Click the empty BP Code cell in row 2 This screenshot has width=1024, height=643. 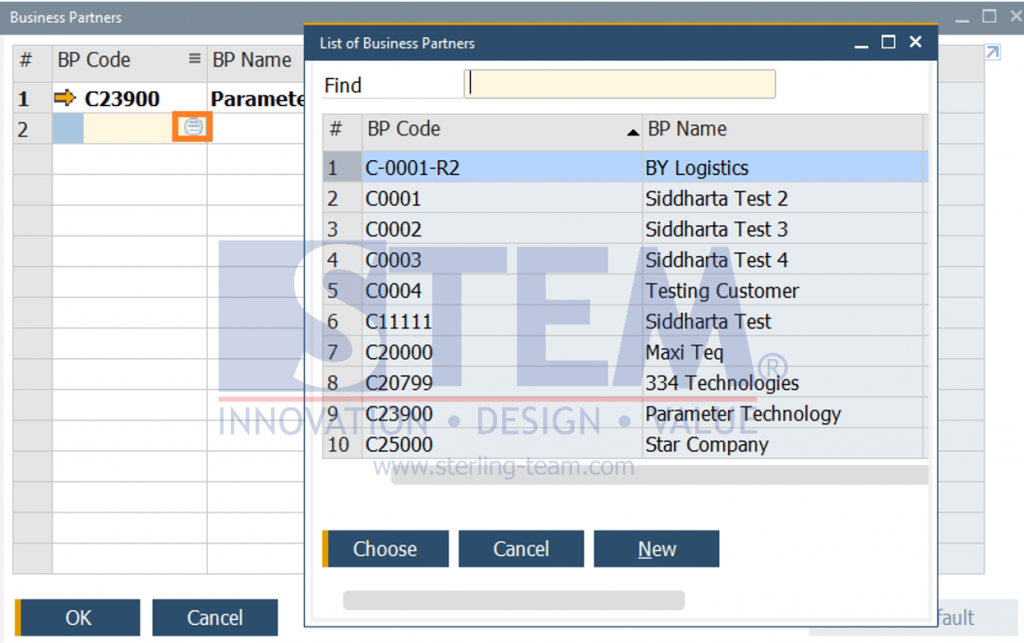click(x=130, y=128)
